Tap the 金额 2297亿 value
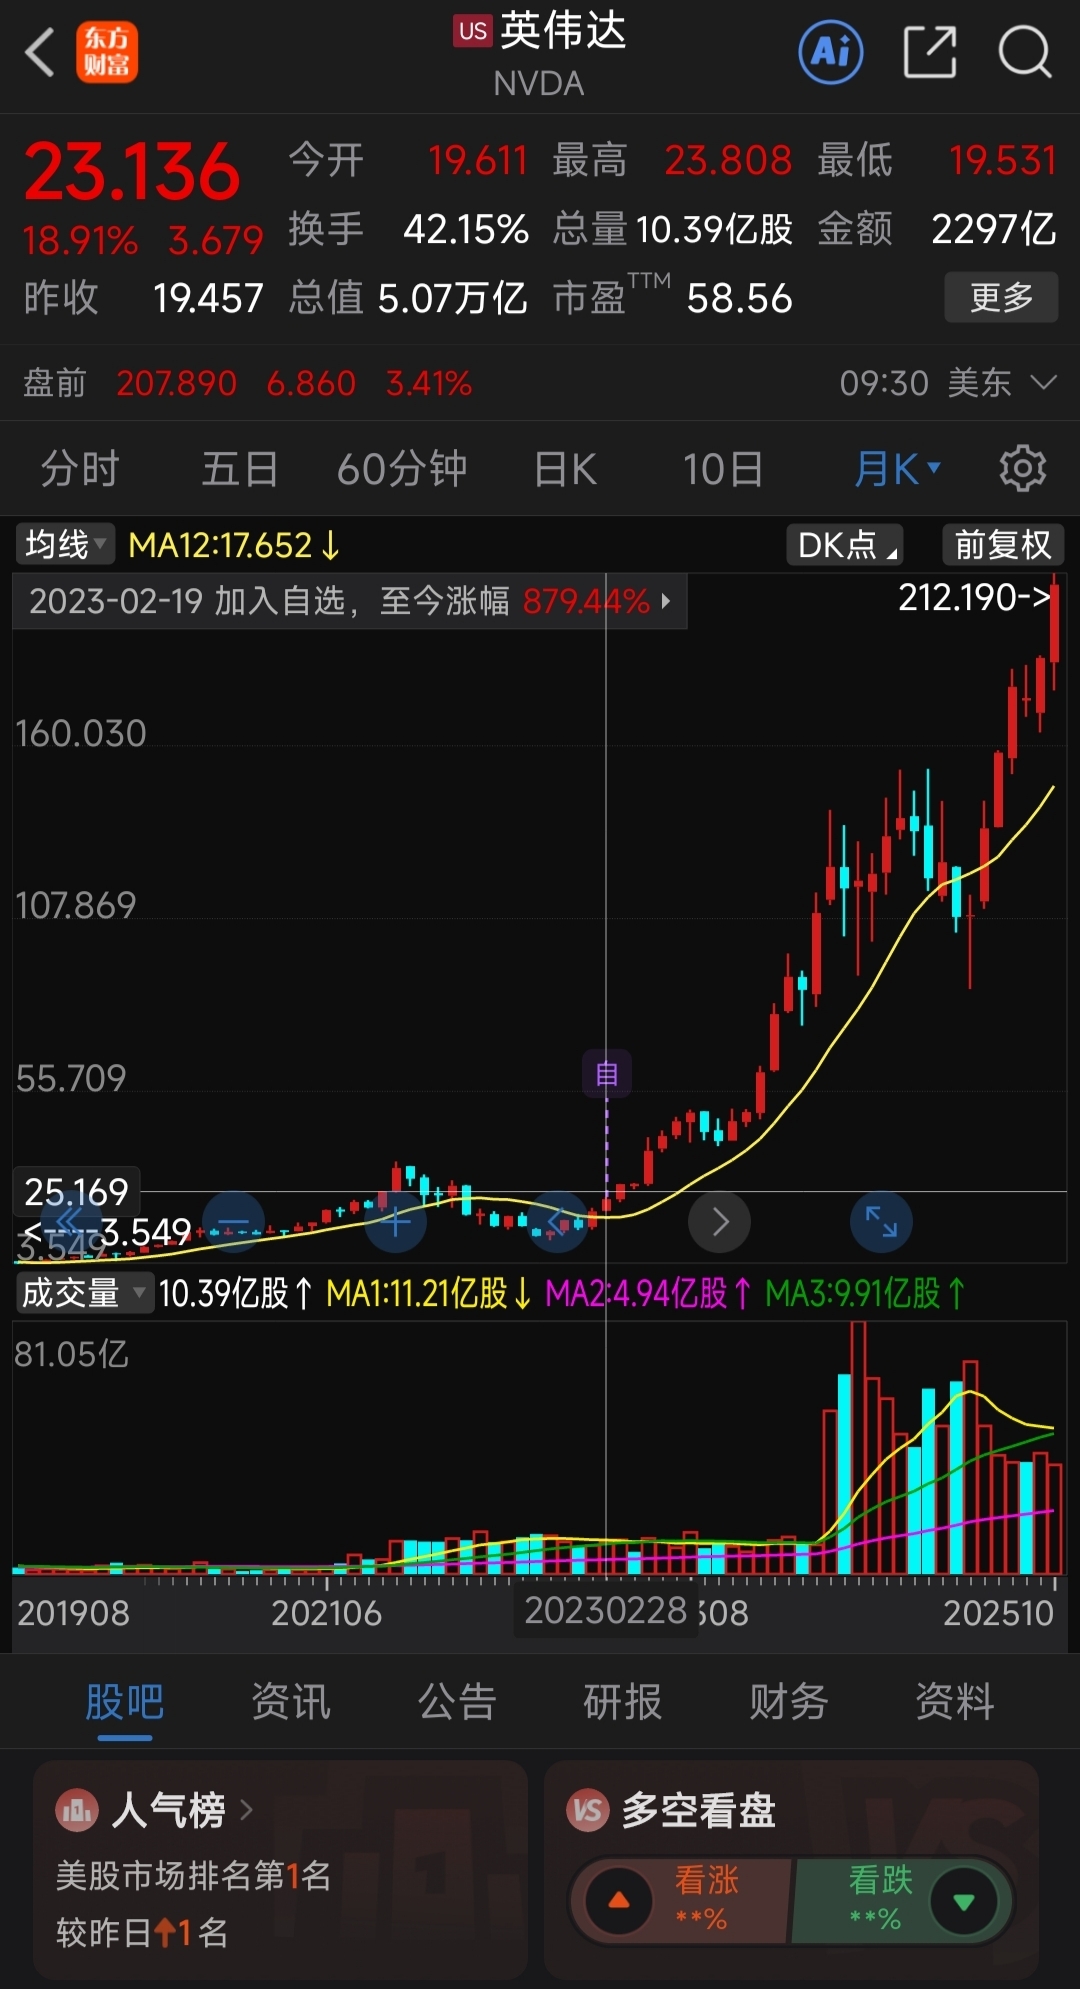The image size is (1080, 1989). 993,229
